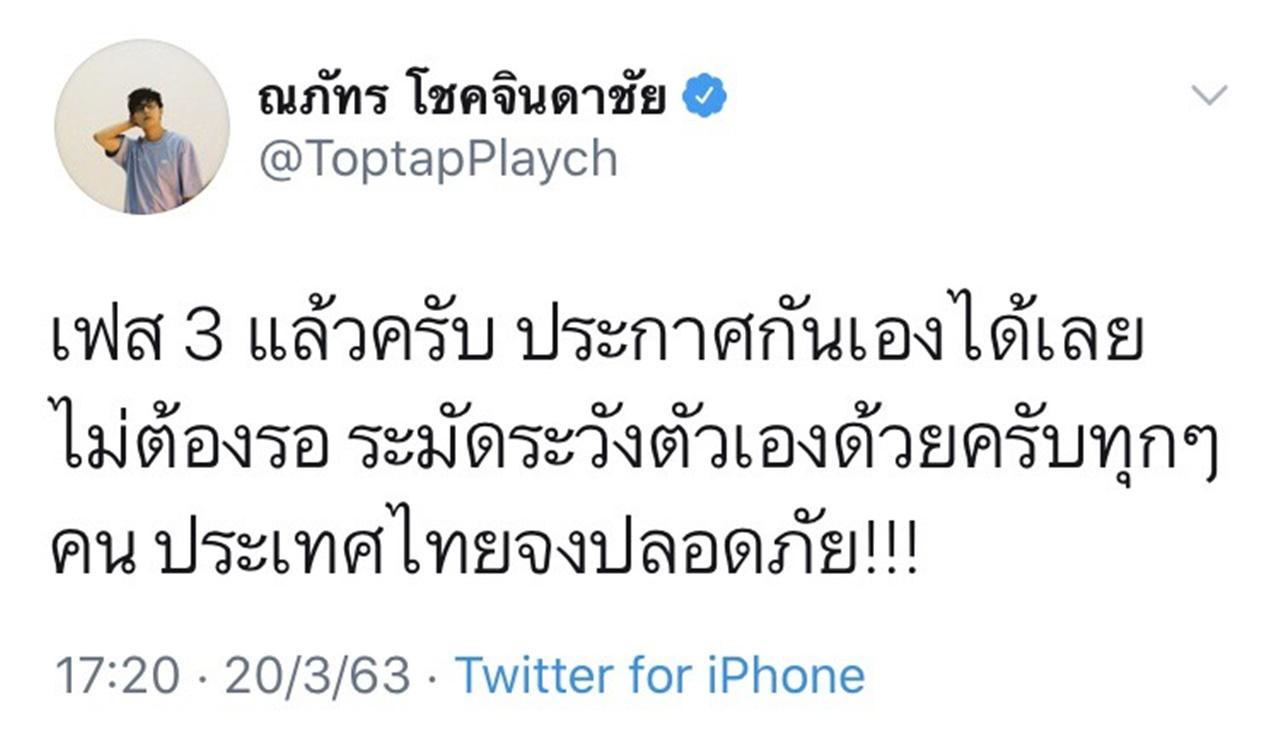Click the word Twitter in the footer

(x=534, y=676)
